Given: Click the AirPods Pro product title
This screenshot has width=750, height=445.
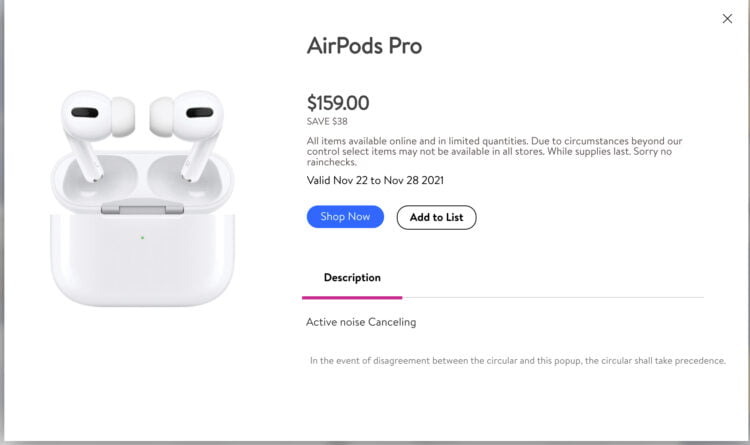Looking at the screenshot, I should [x=364, y=46].
